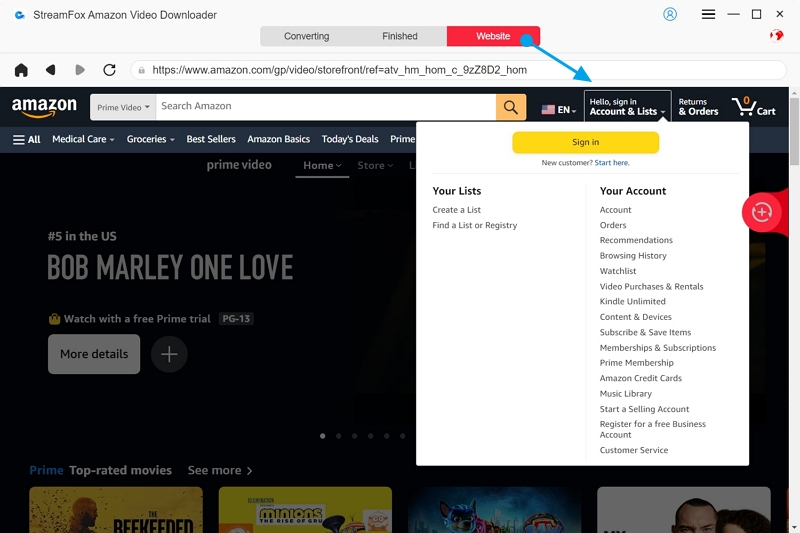Switch to the Converting tab

(306, 36)
